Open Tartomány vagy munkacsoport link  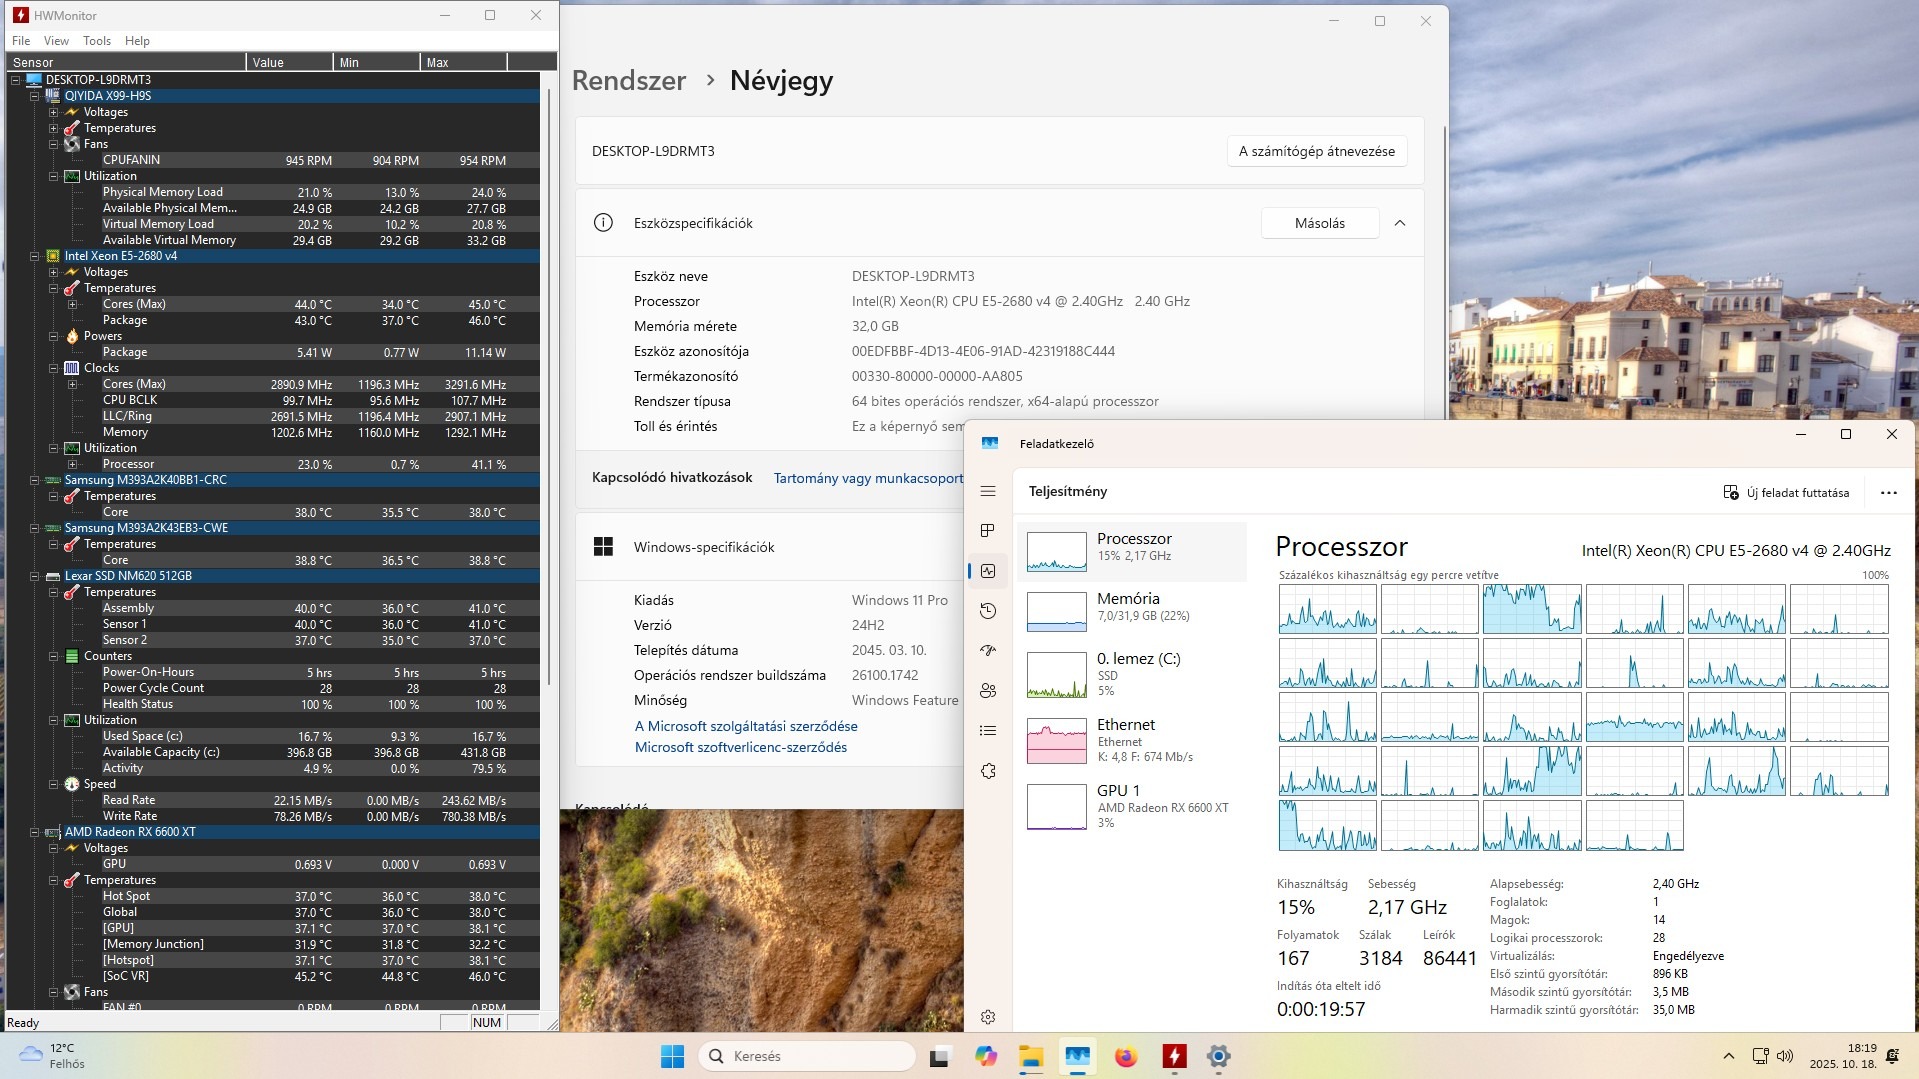(x=868, y=478)
